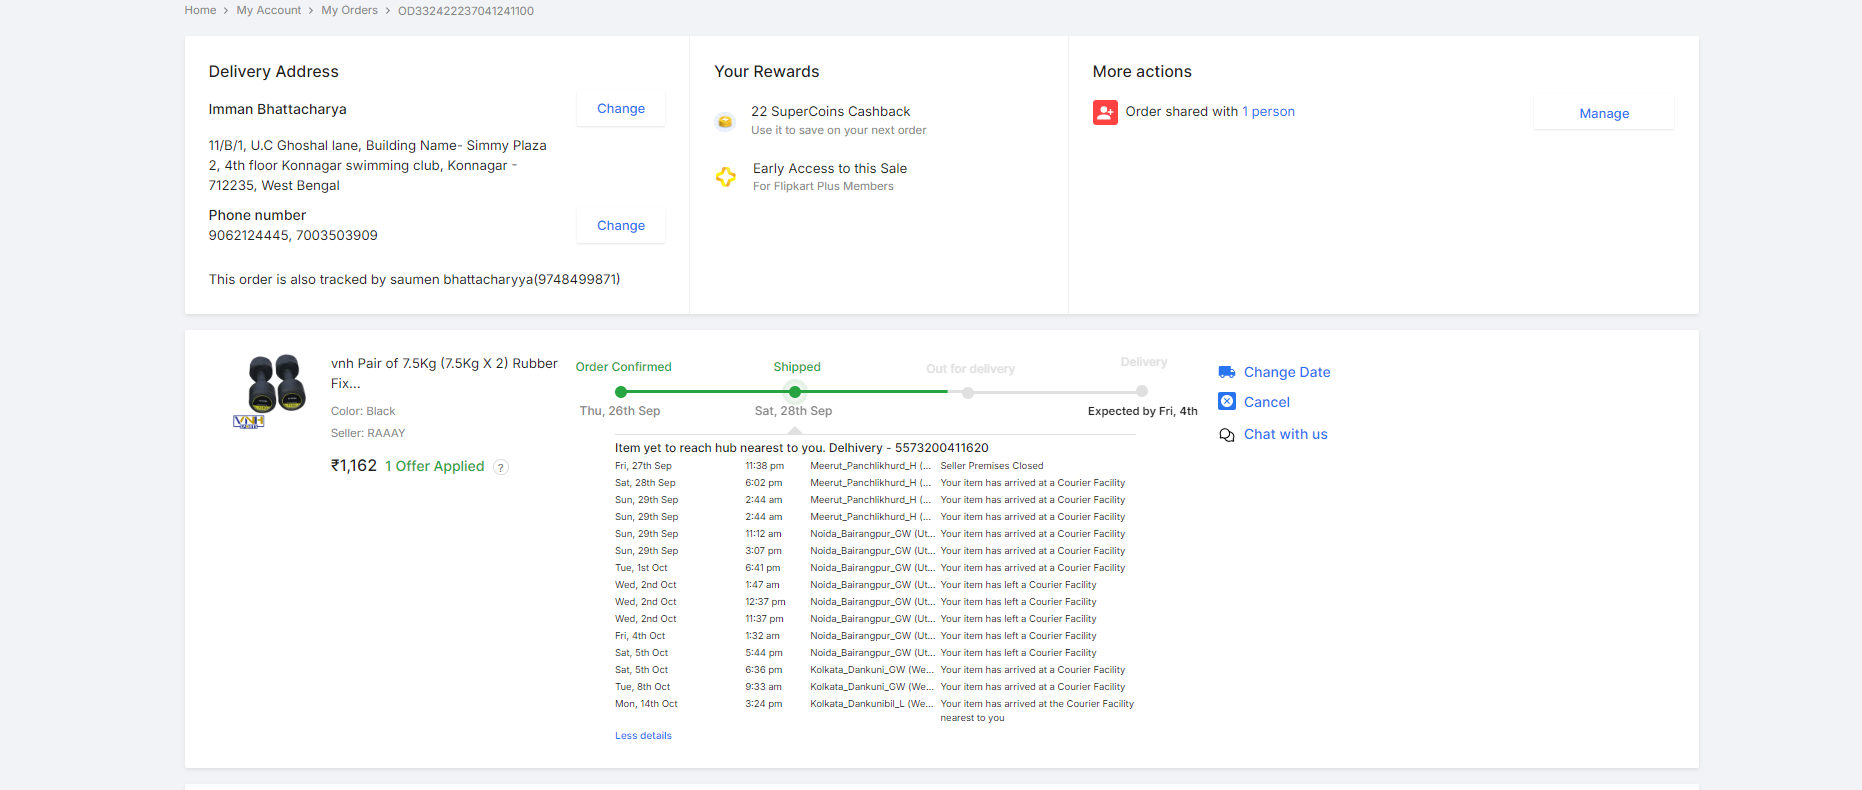Click the Flipkart Plus early access icon
The width and height of the screenshot is (1862, 790).
(726, 177)
